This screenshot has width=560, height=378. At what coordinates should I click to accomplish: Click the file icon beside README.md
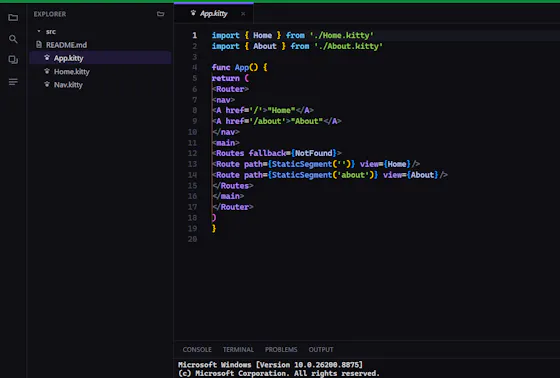[39, 44]
